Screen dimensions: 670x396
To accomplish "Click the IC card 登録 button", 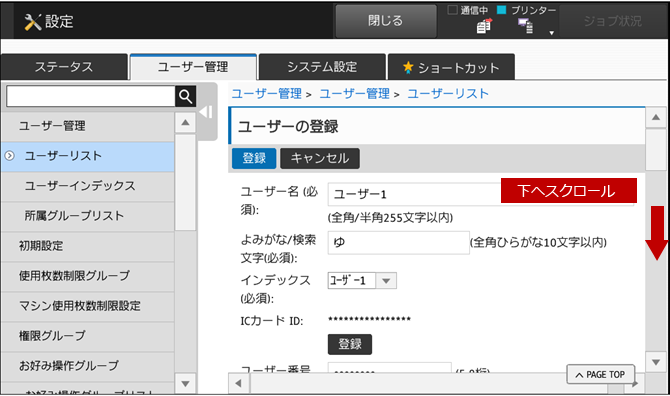I will (x=350, y=344).
